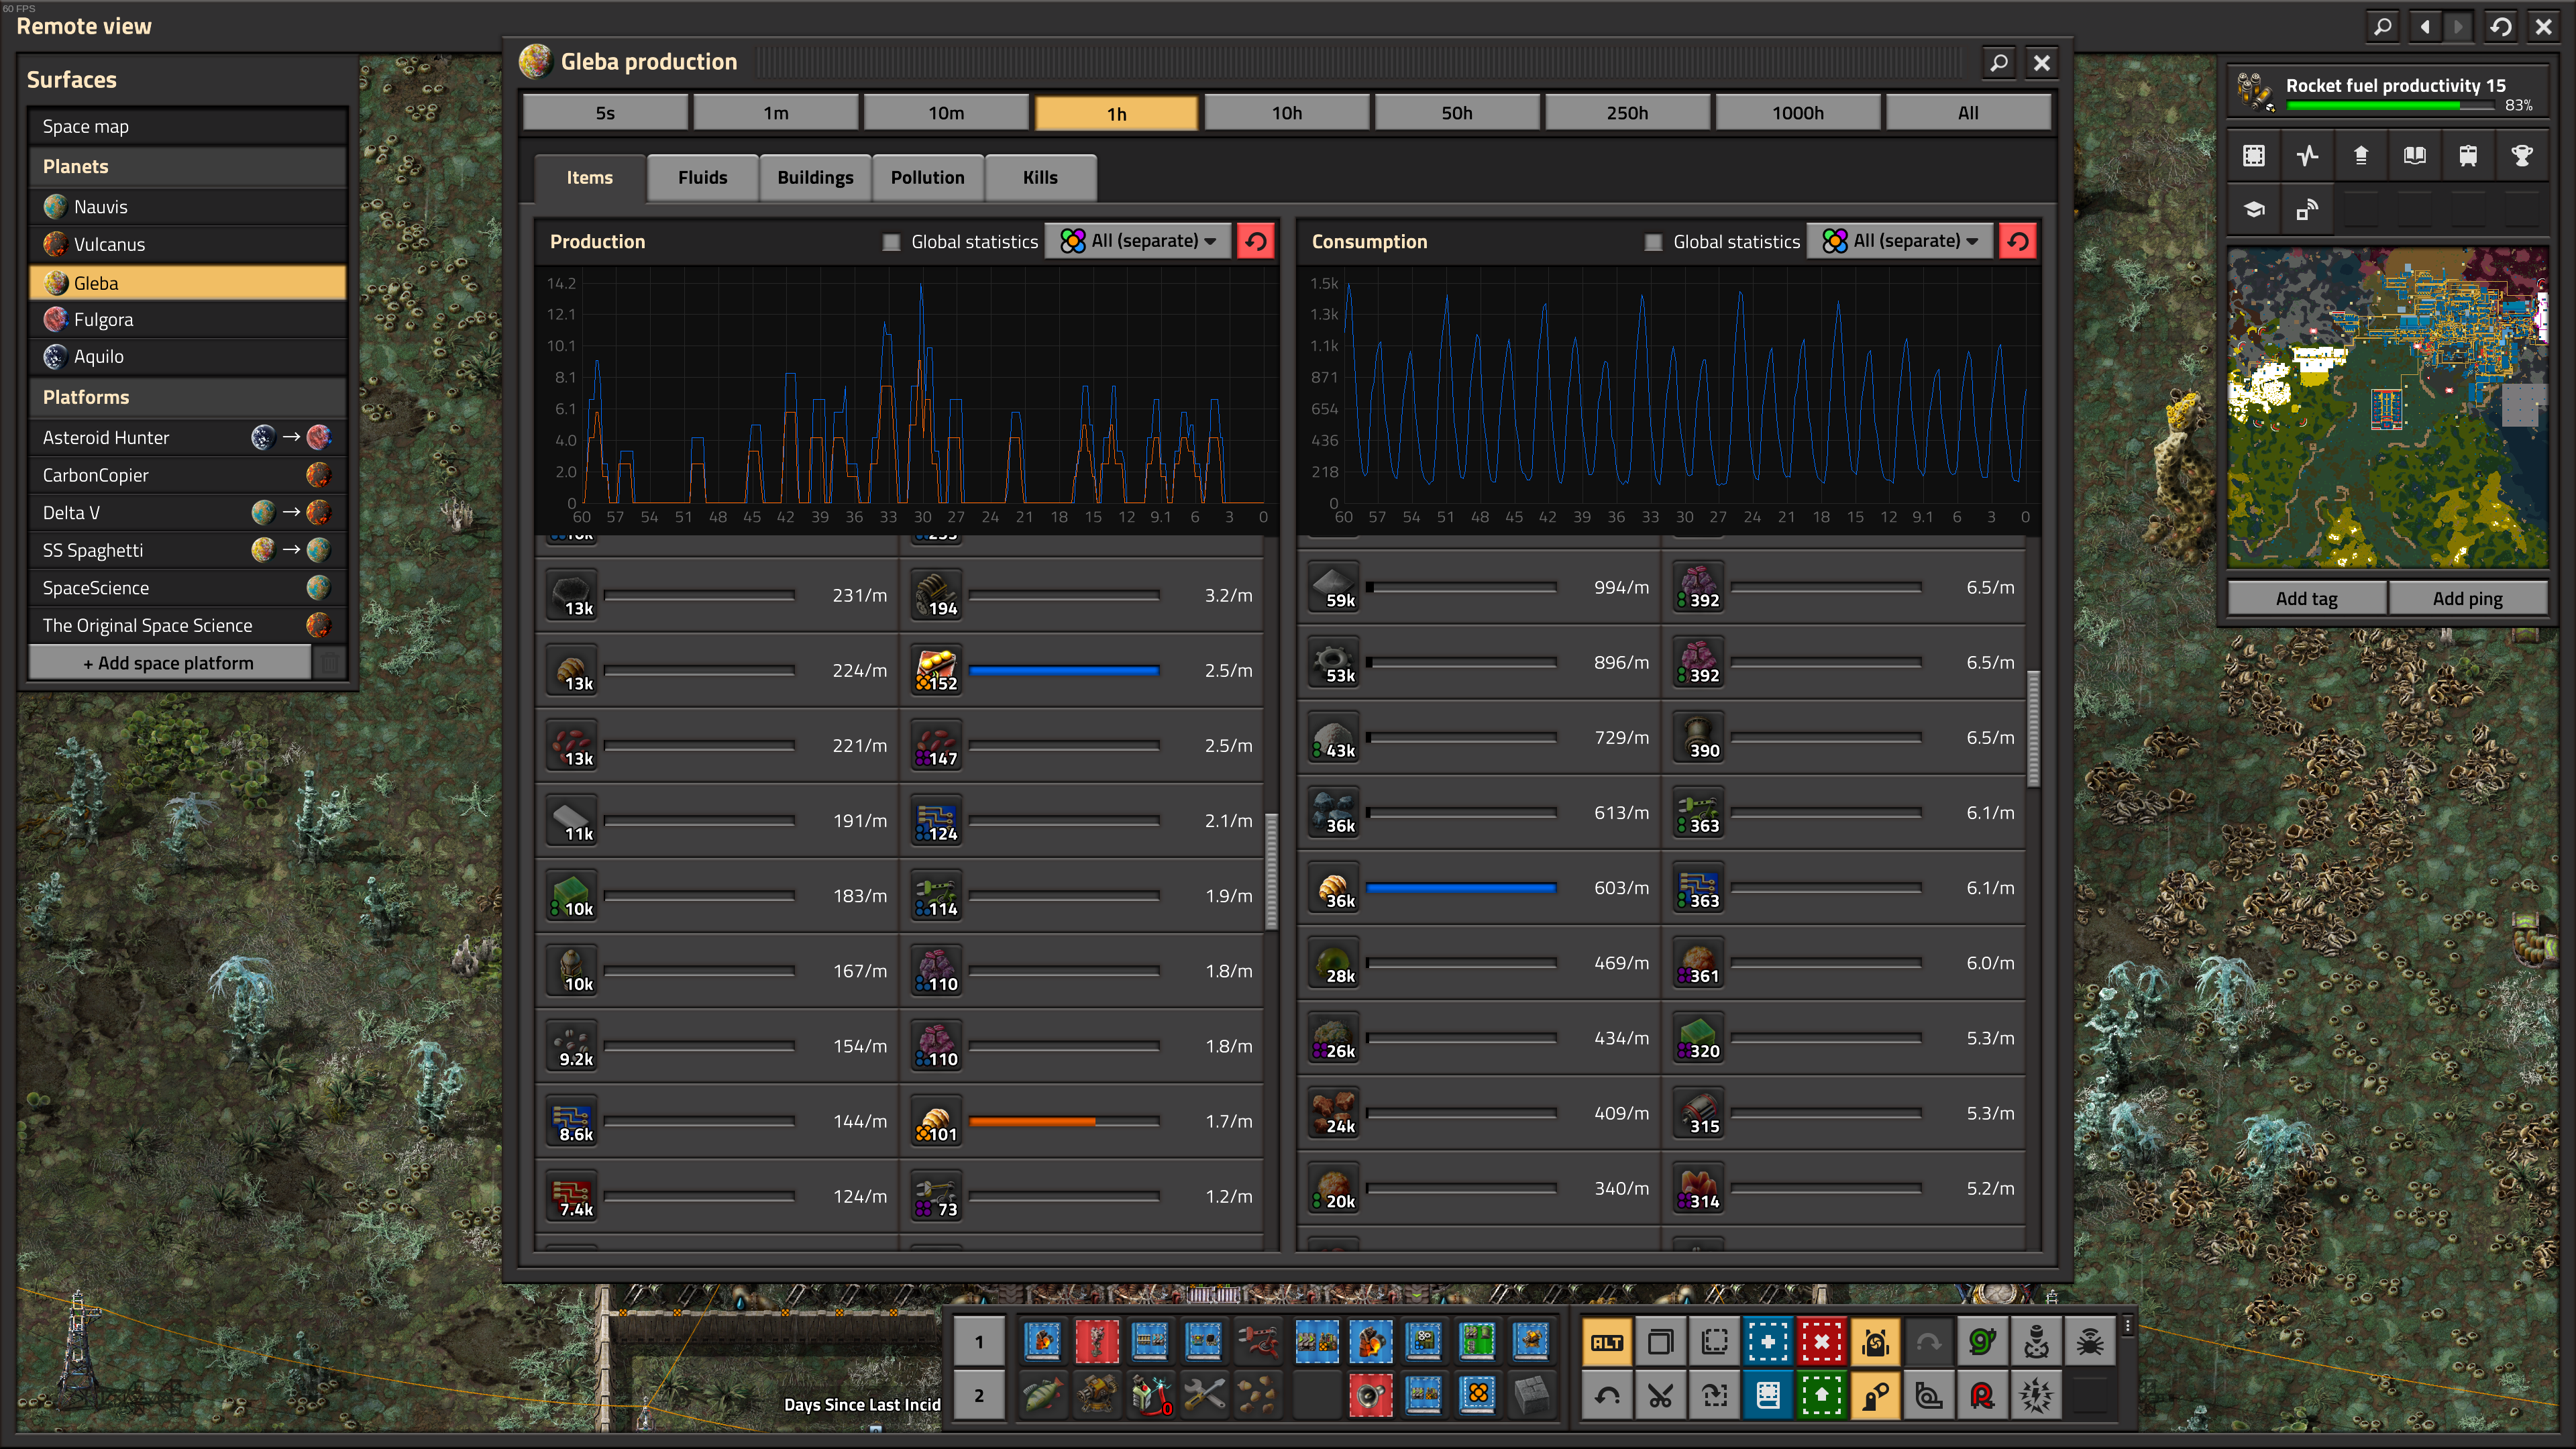Select the Asteroid Hunter platform

(x=188, y=437)
